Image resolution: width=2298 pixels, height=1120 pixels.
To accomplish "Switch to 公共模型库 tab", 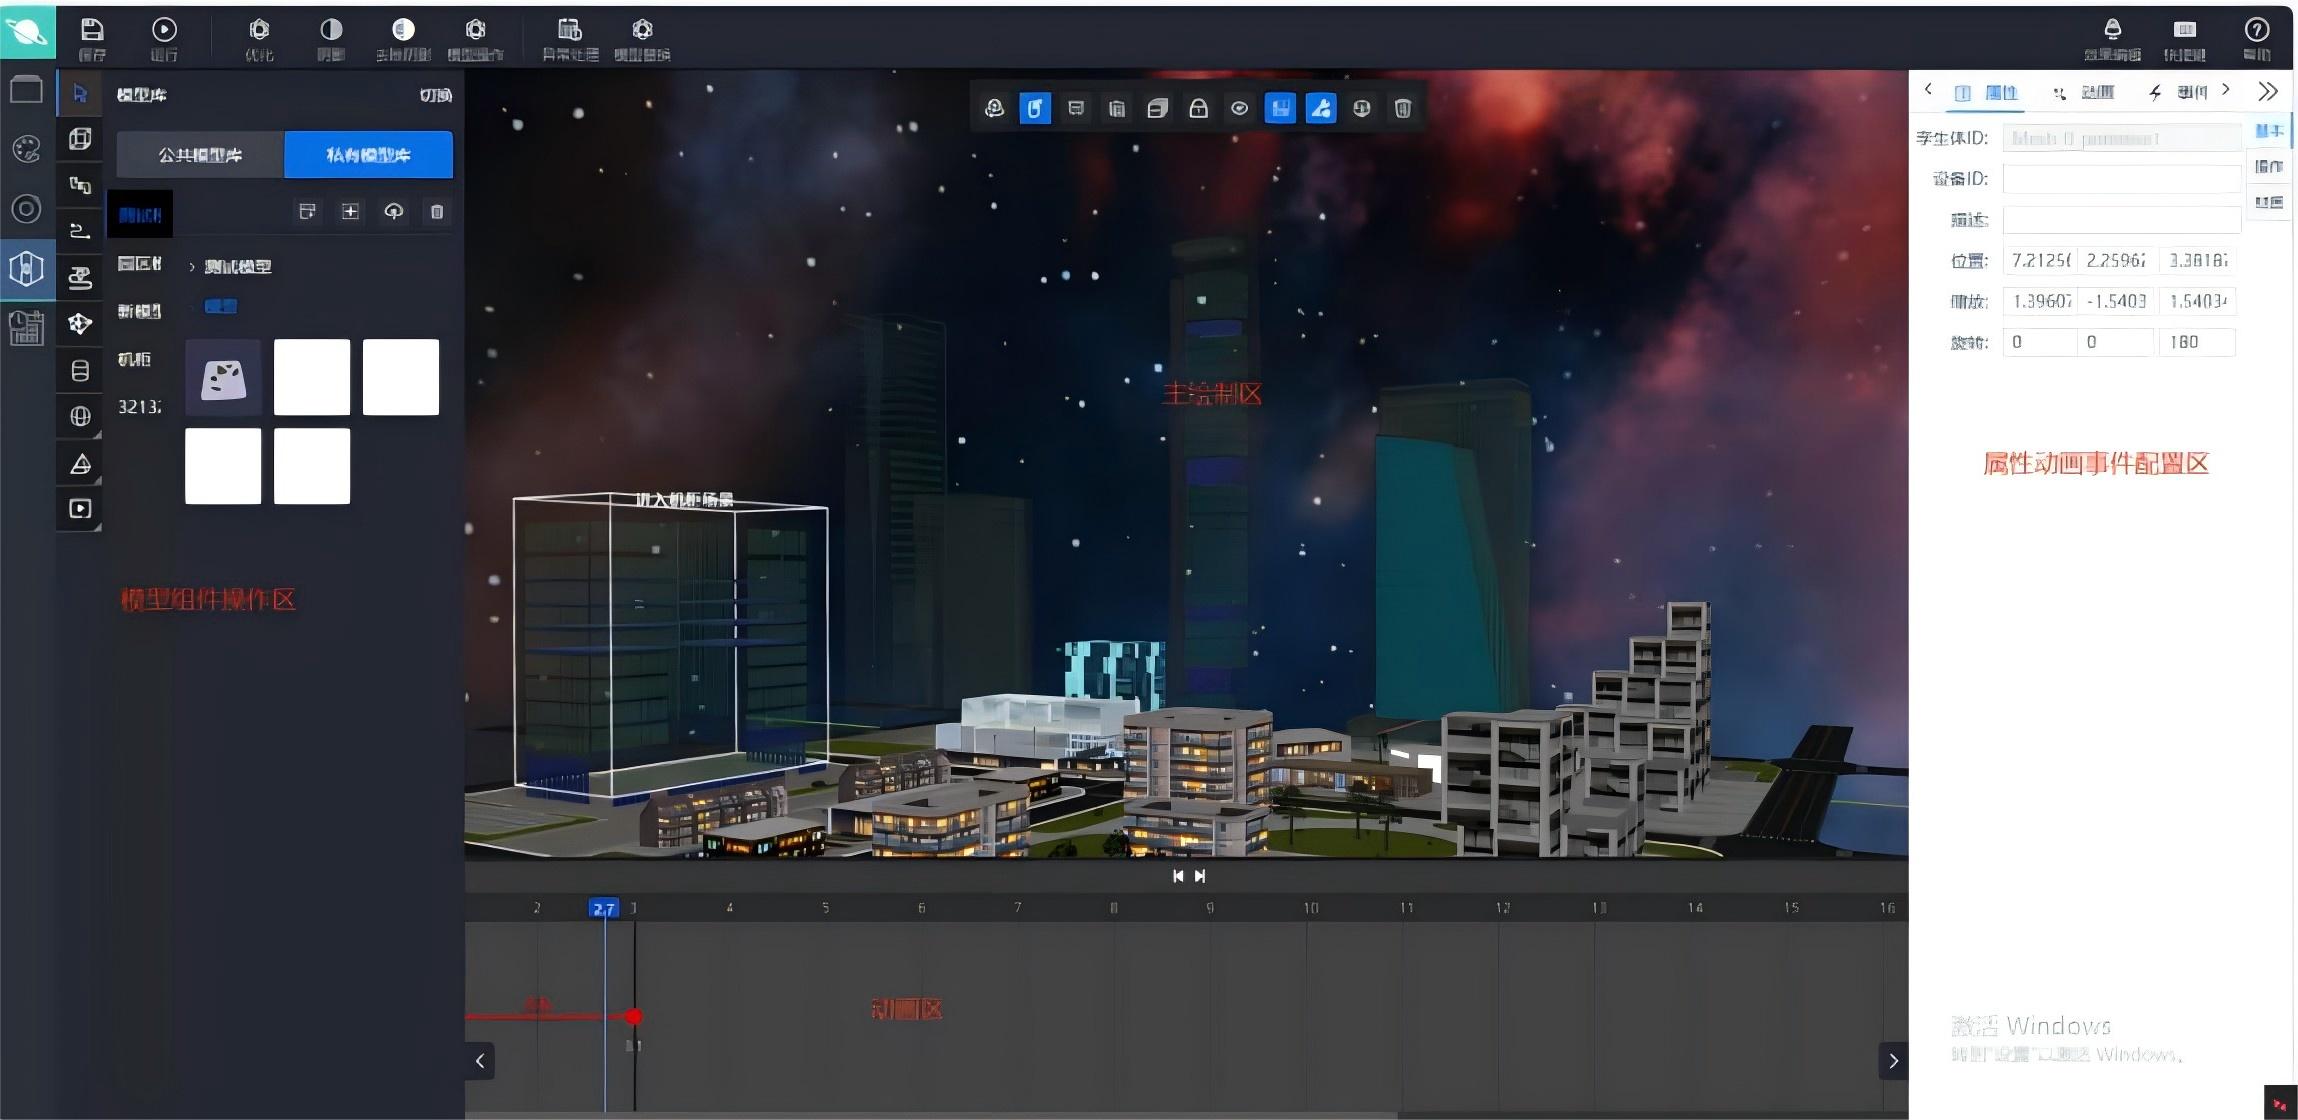I will [200, 155].
